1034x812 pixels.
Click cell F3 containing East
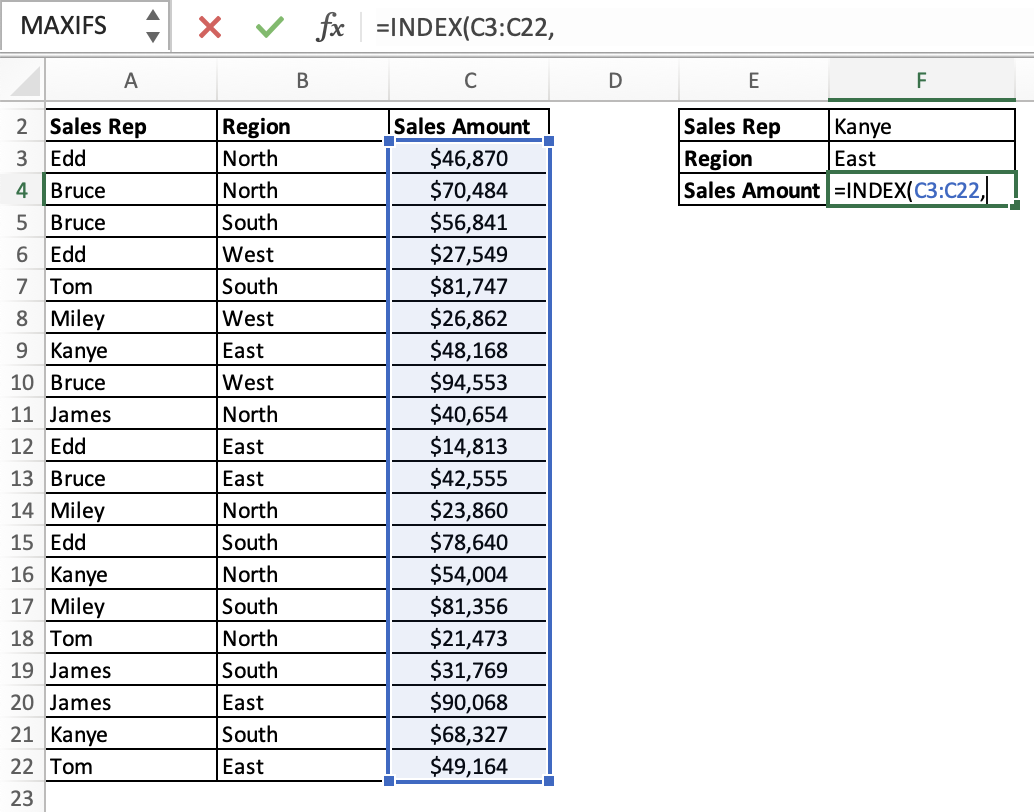click(x=921, y=158)
